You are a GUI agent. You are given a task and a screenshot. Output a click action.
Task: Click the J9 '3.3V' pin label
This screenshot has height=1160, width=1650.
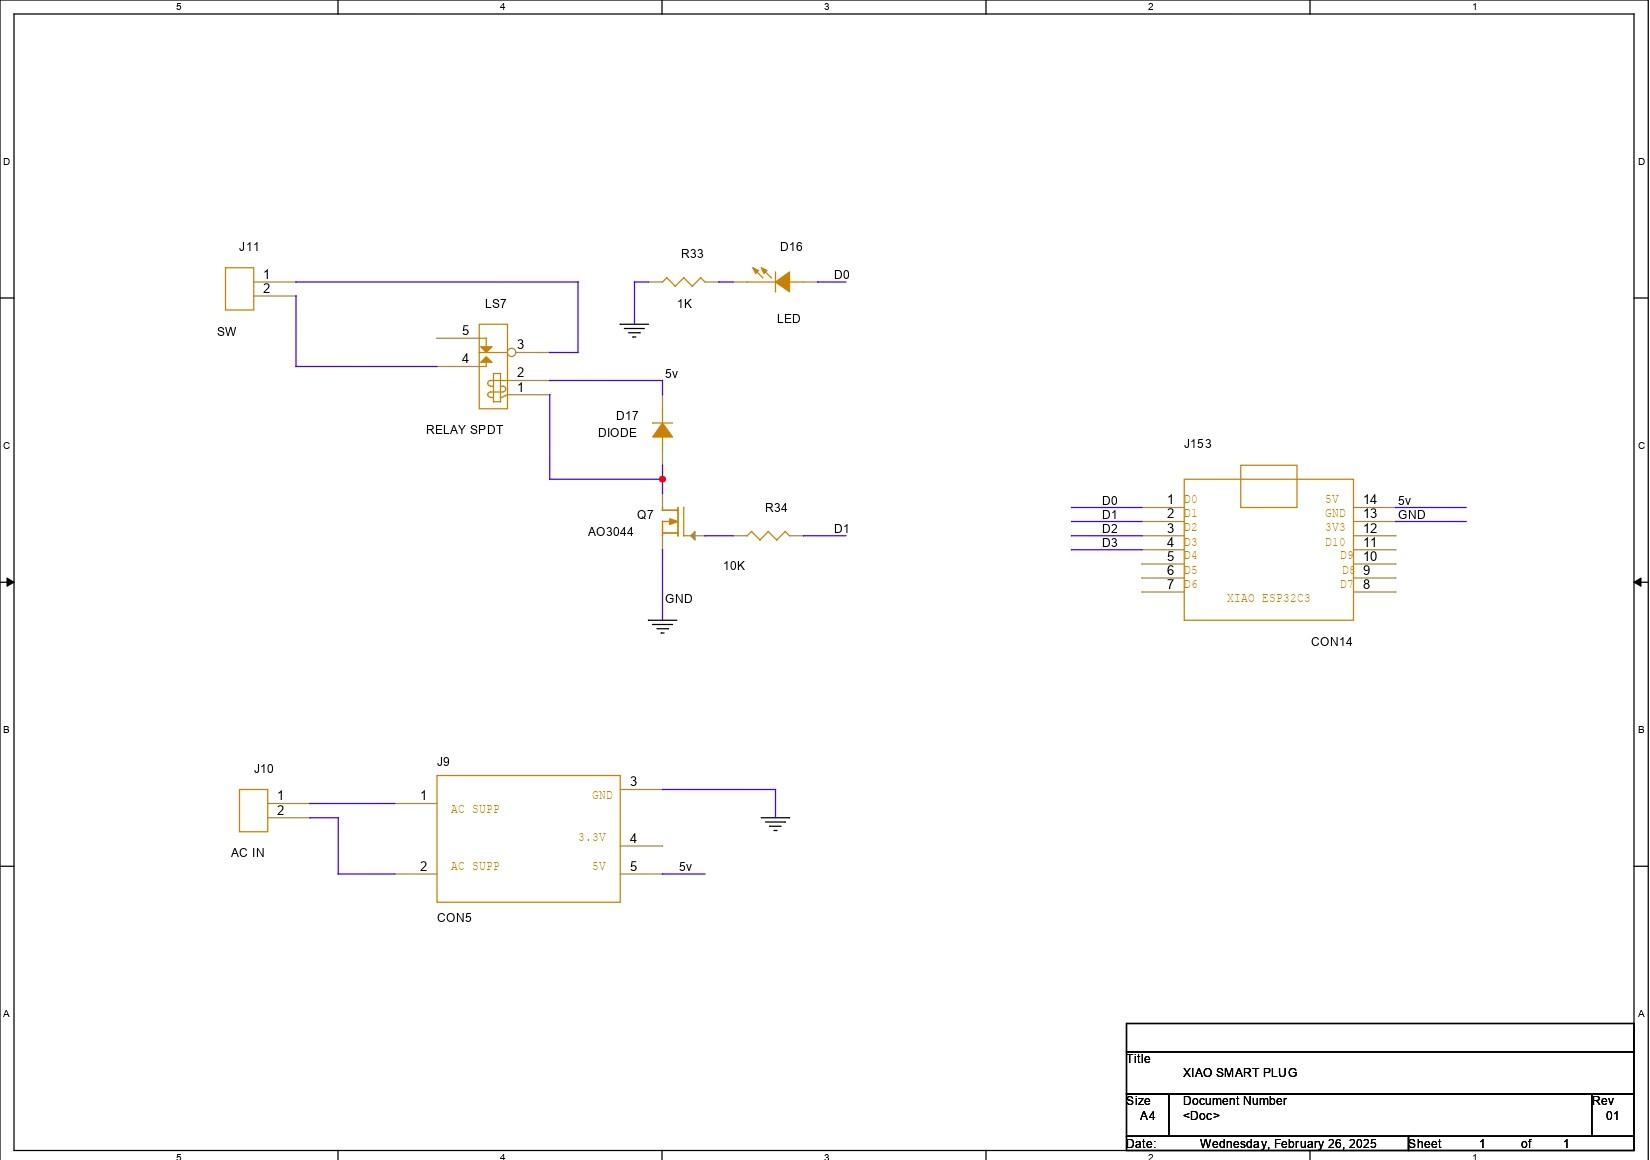592,837
